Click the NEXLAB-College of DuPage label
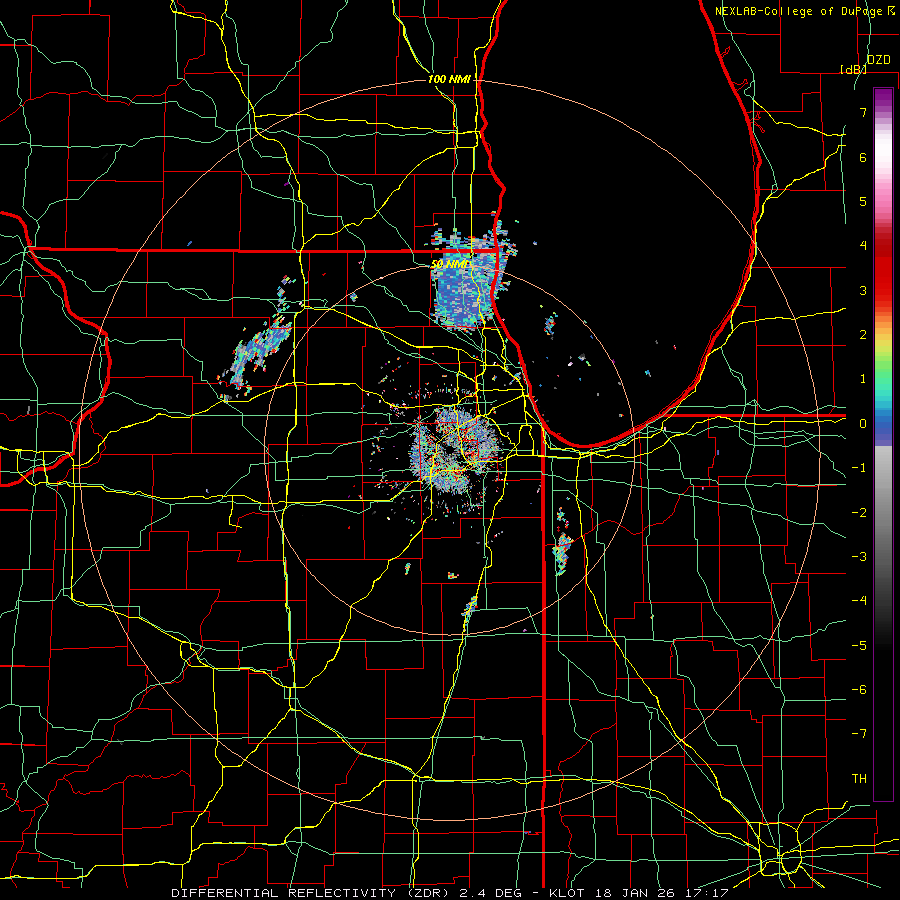This screenshot has width=900, height=900. click(798, 11)
